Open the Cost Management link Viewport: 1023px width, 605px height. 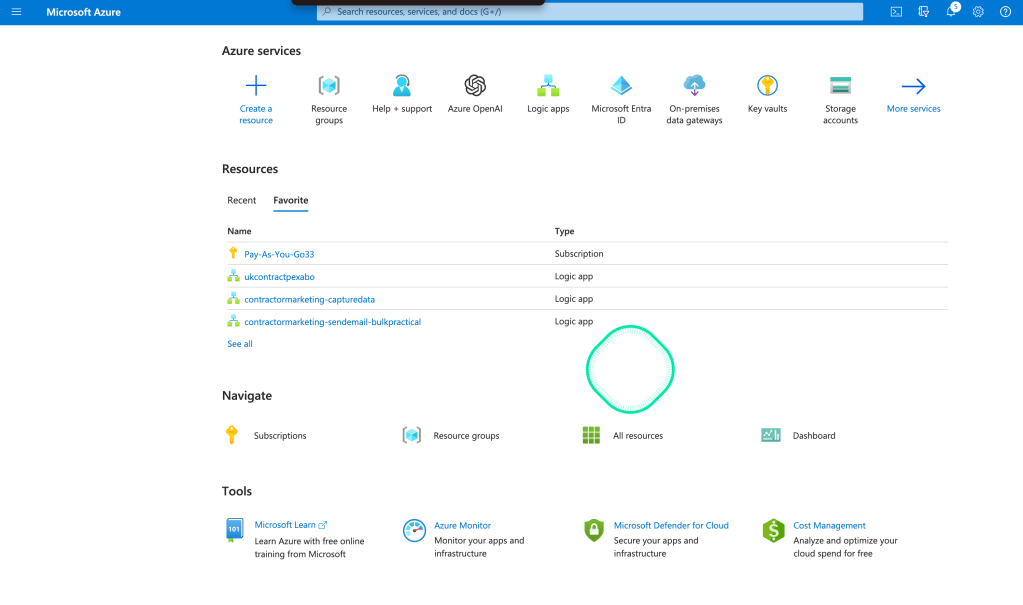[829, 525]
